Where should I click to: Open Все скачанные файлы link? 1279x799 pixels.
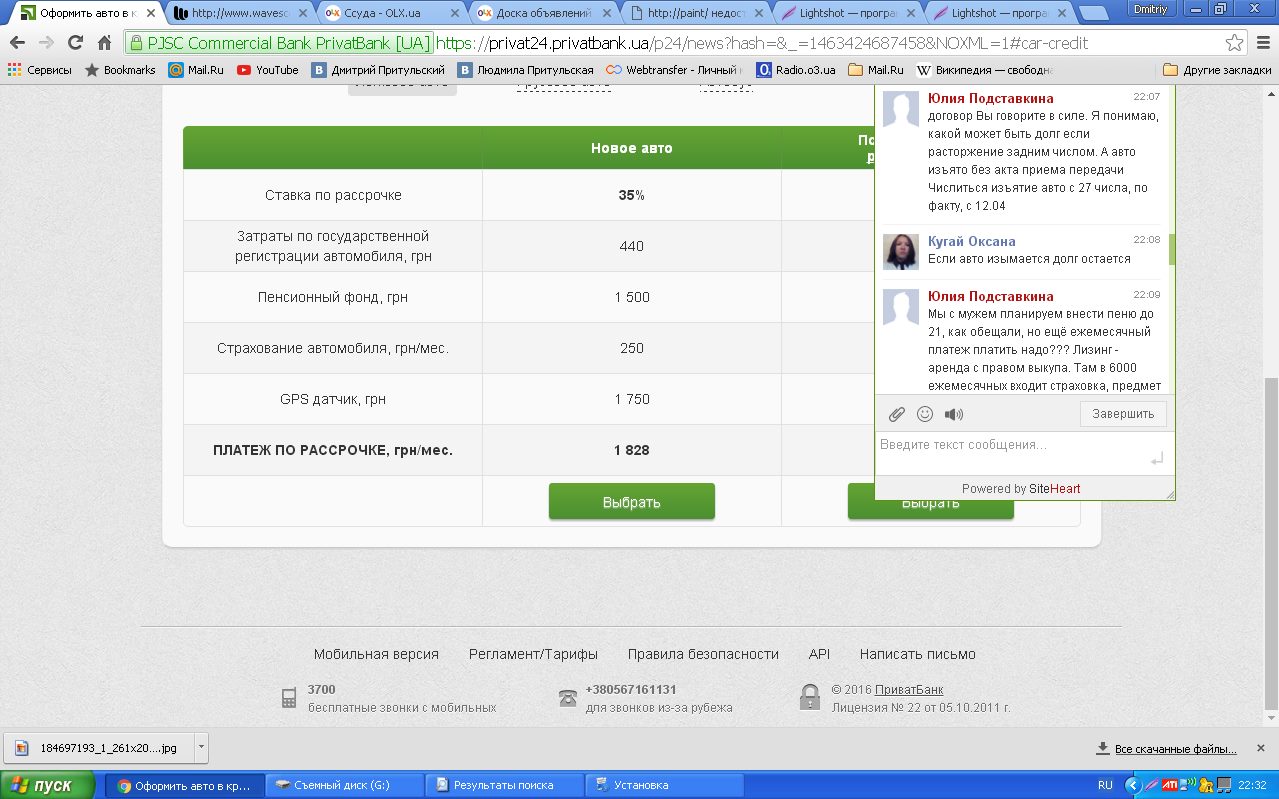(x=1166, y=749)
